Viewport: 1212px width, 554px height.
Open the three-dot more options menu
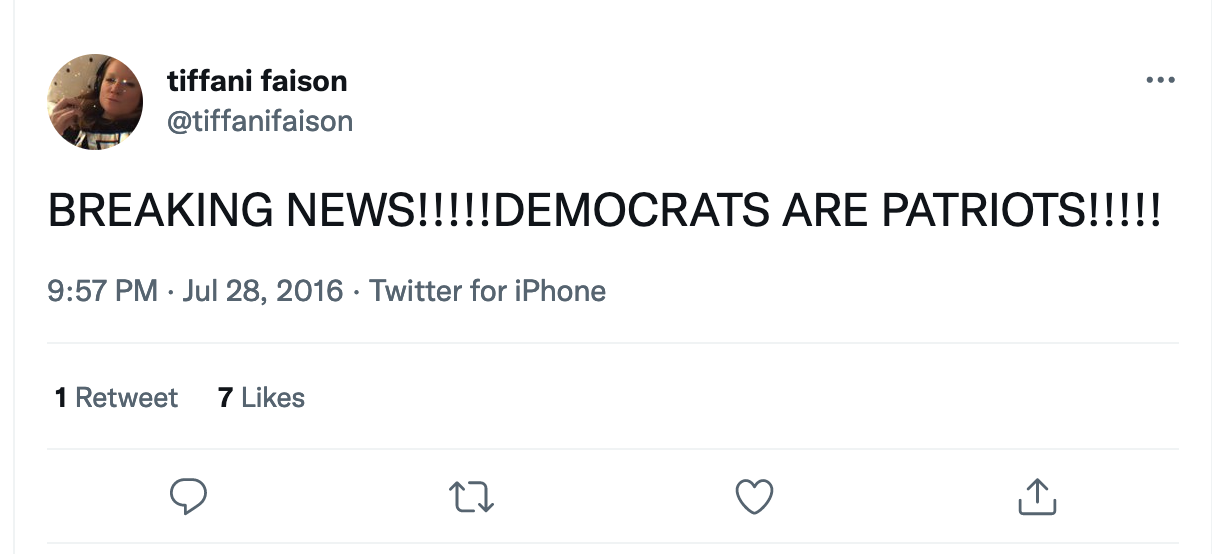1160,80
